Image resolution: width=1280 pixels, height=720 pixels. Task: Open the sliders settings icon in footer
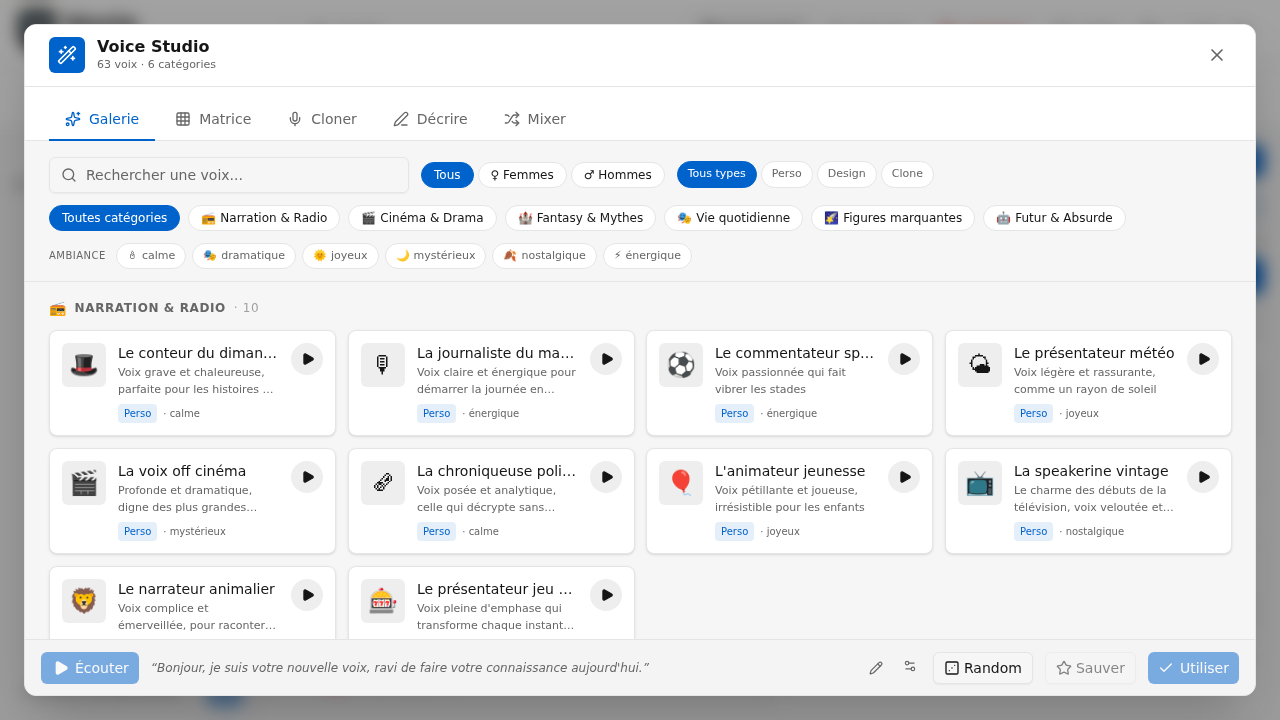pos(910,667)
